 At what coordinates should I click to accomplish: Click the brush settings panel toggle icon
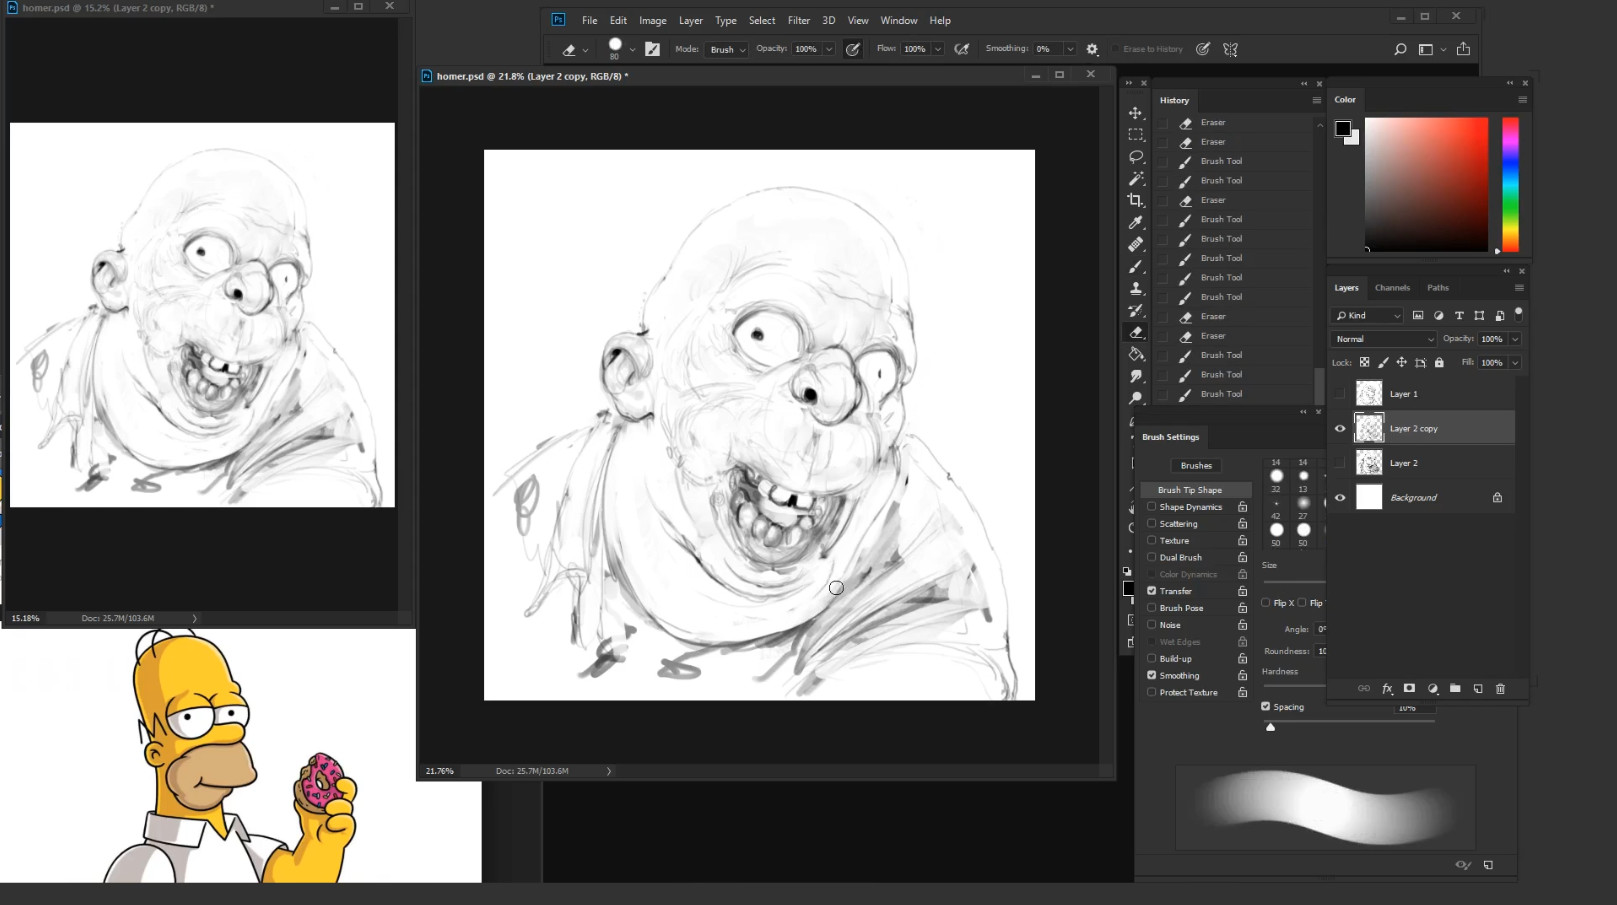coord(653,49)
